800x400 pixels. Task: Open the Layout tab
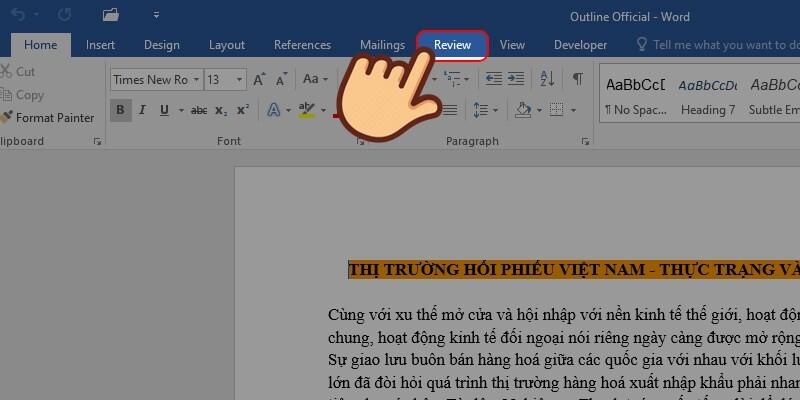[227, 45]
